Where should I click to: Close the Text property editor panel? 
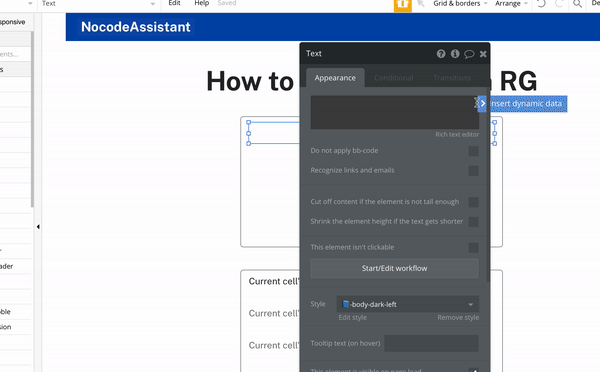point(483,54)
